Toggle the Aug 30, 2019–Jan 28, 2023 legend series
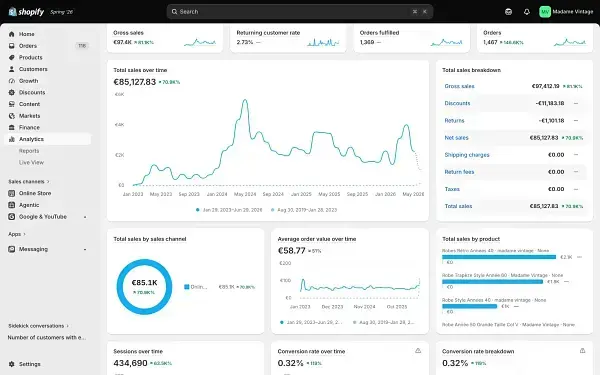The image size is (600, 375). pyautogui.click(x=304, y=210)
